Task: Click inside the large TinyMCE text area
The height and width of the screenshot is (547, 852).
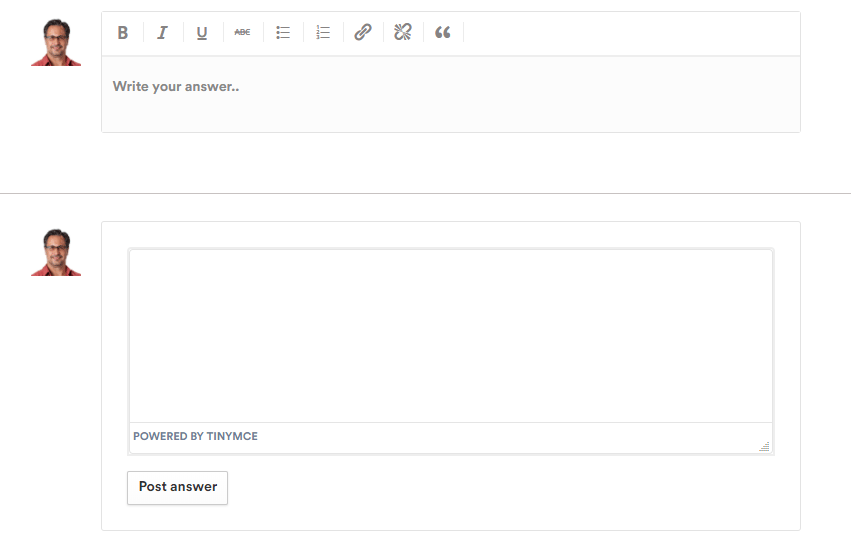Action: (x=450, y=336)
